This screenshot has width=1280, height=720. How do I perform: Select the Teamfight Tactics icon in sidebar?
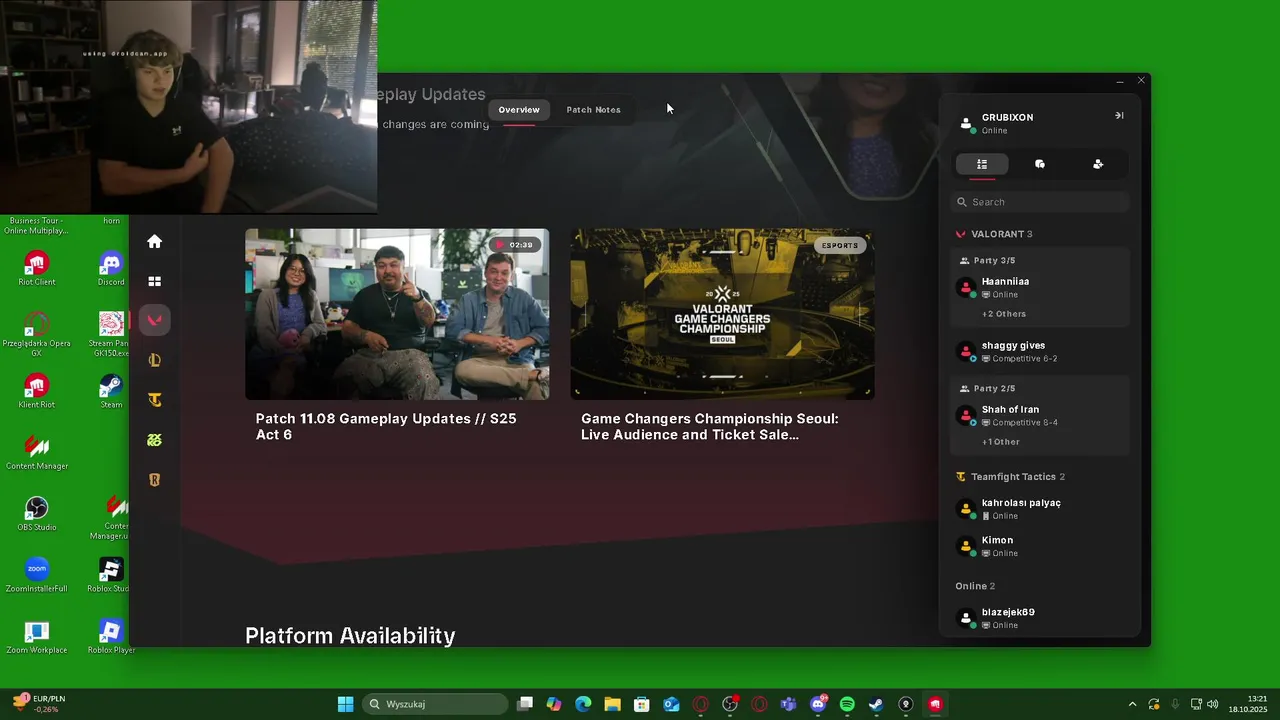click(x=154, y=400)
